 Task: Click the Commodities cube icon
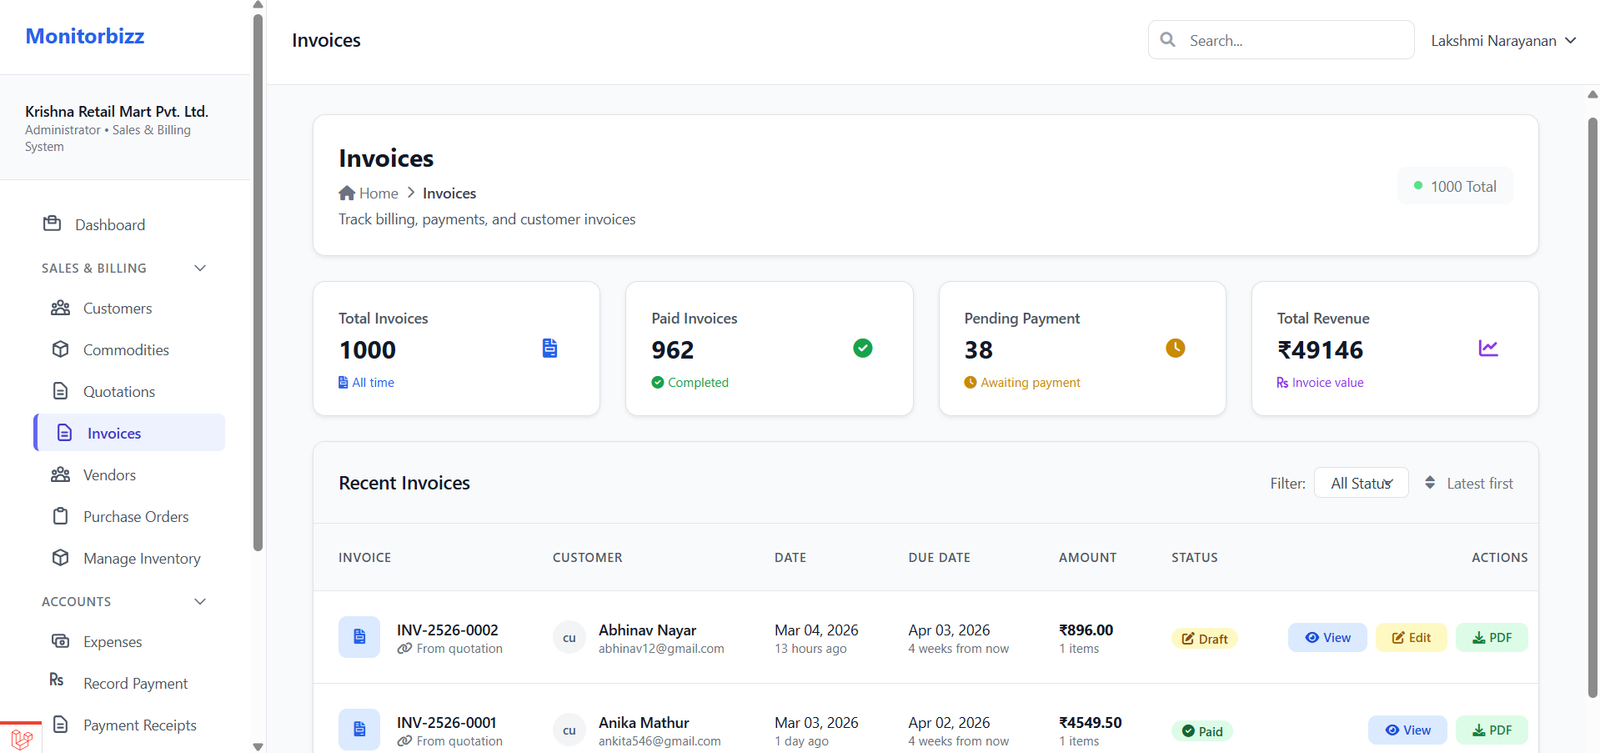coord(60,350)
